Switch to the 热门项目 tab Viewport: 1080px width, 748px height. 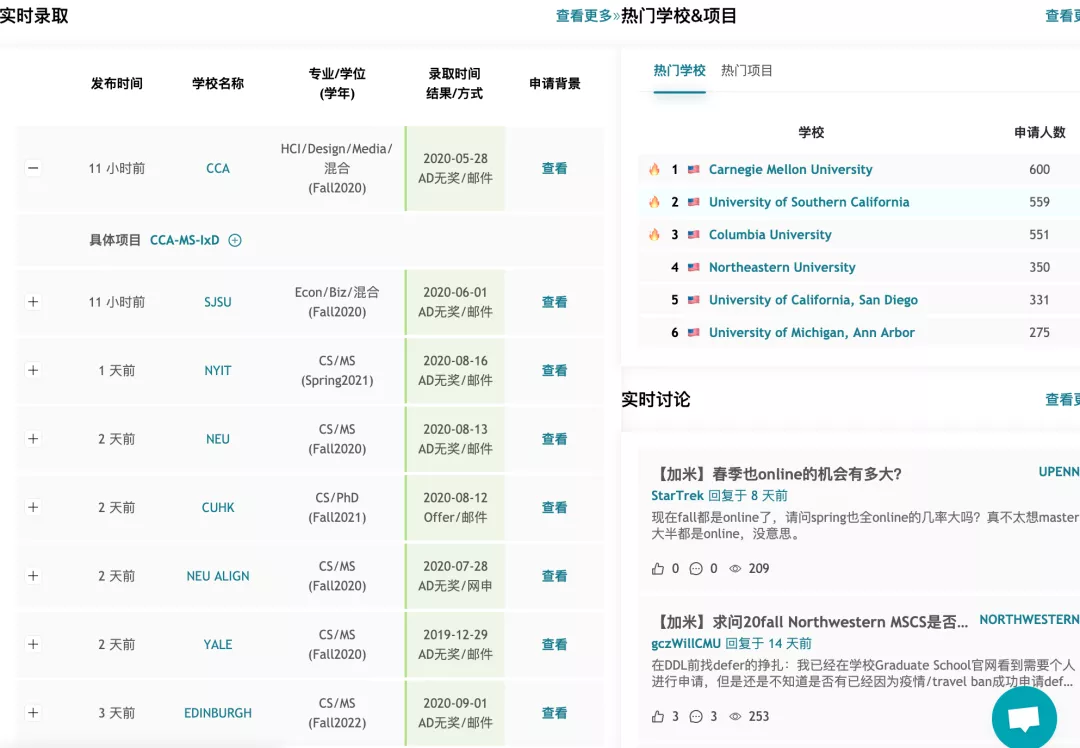[x=746, y=71]
